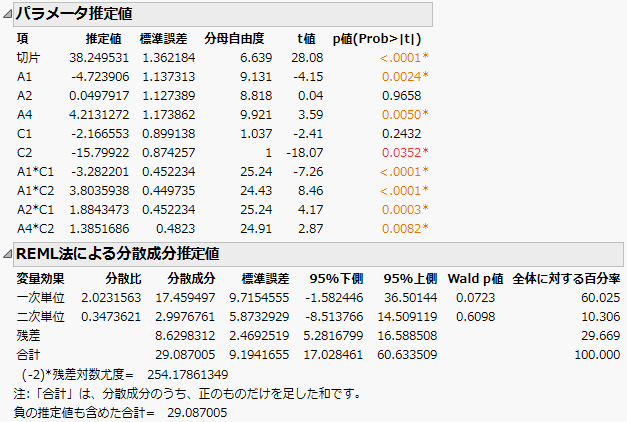Click the variance component 17.459497
This screenshot has width=627, height=422.
185,298
